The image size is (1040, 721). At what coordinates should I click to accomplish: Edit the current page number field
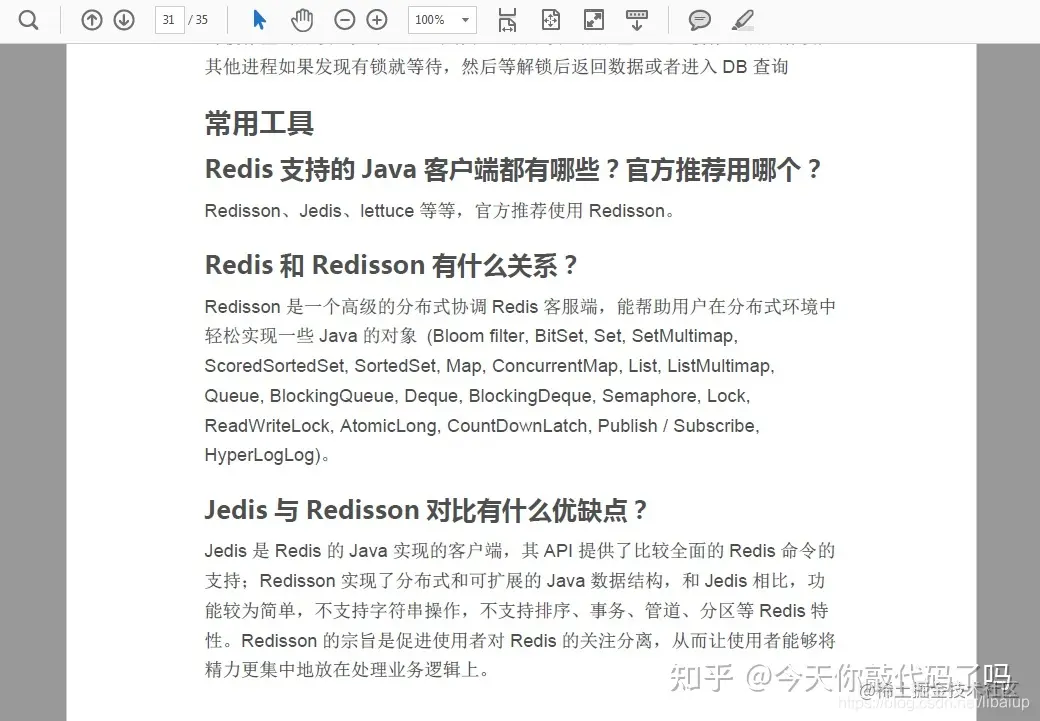[169, 20]
